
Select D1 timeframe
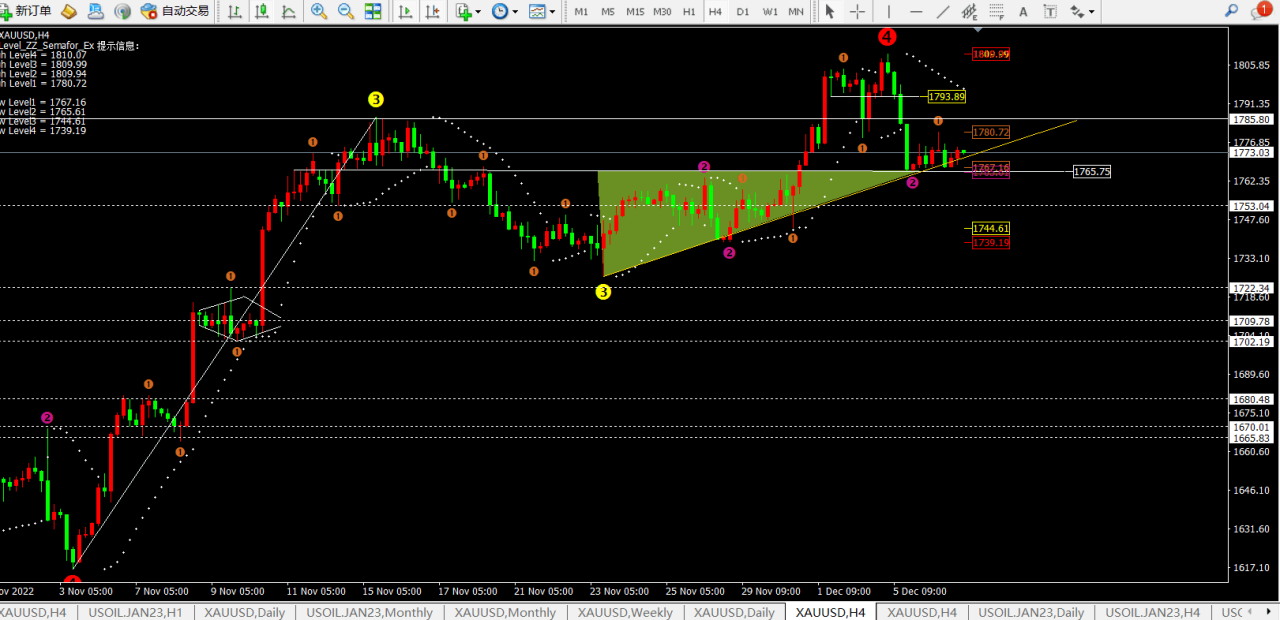tap(742, 12)
